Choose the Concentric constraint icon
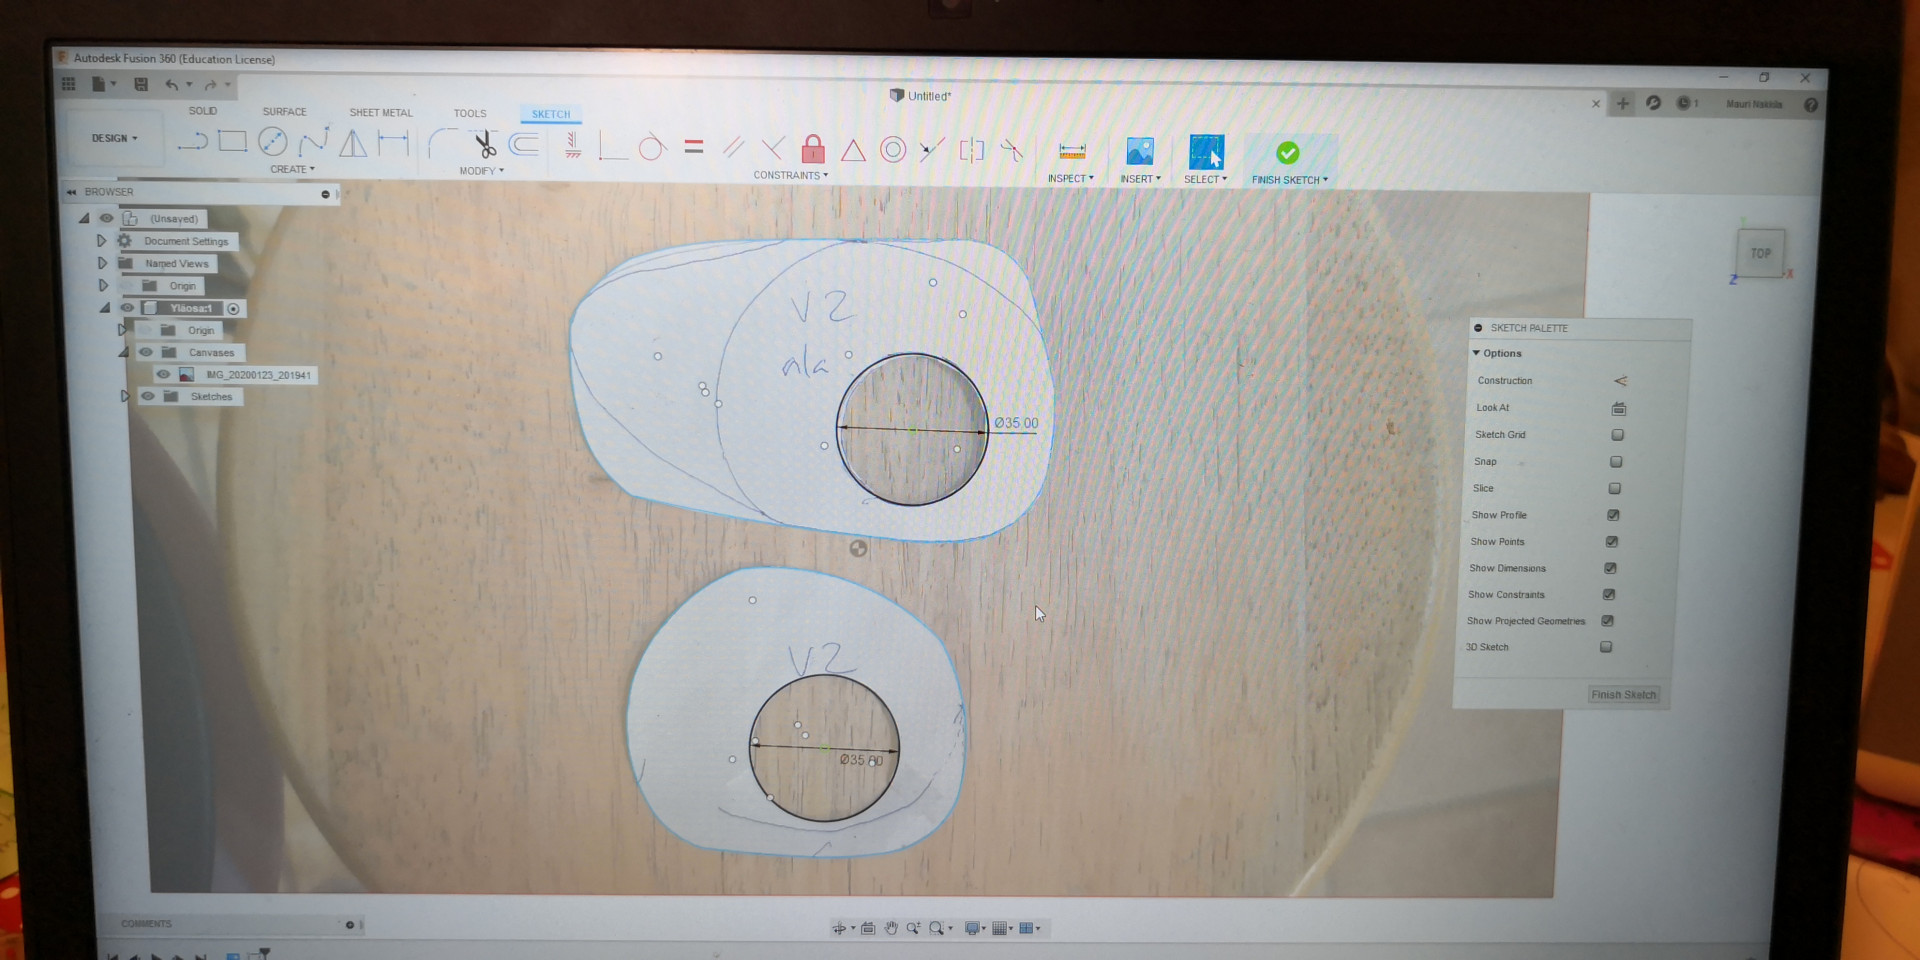The width and height of the screenshot is (1920, 960). [x=893, y=150]
